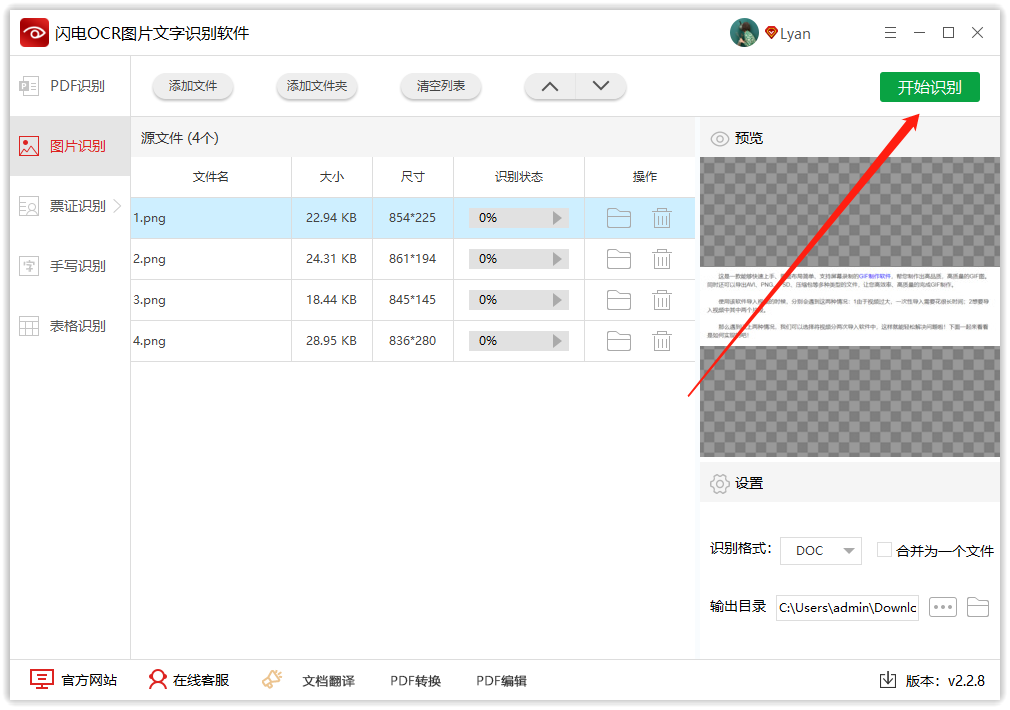The width and height of the screenshot is (1010, 710).
Task: Click the 设置 settings gear icon
Action: [719, 483]
